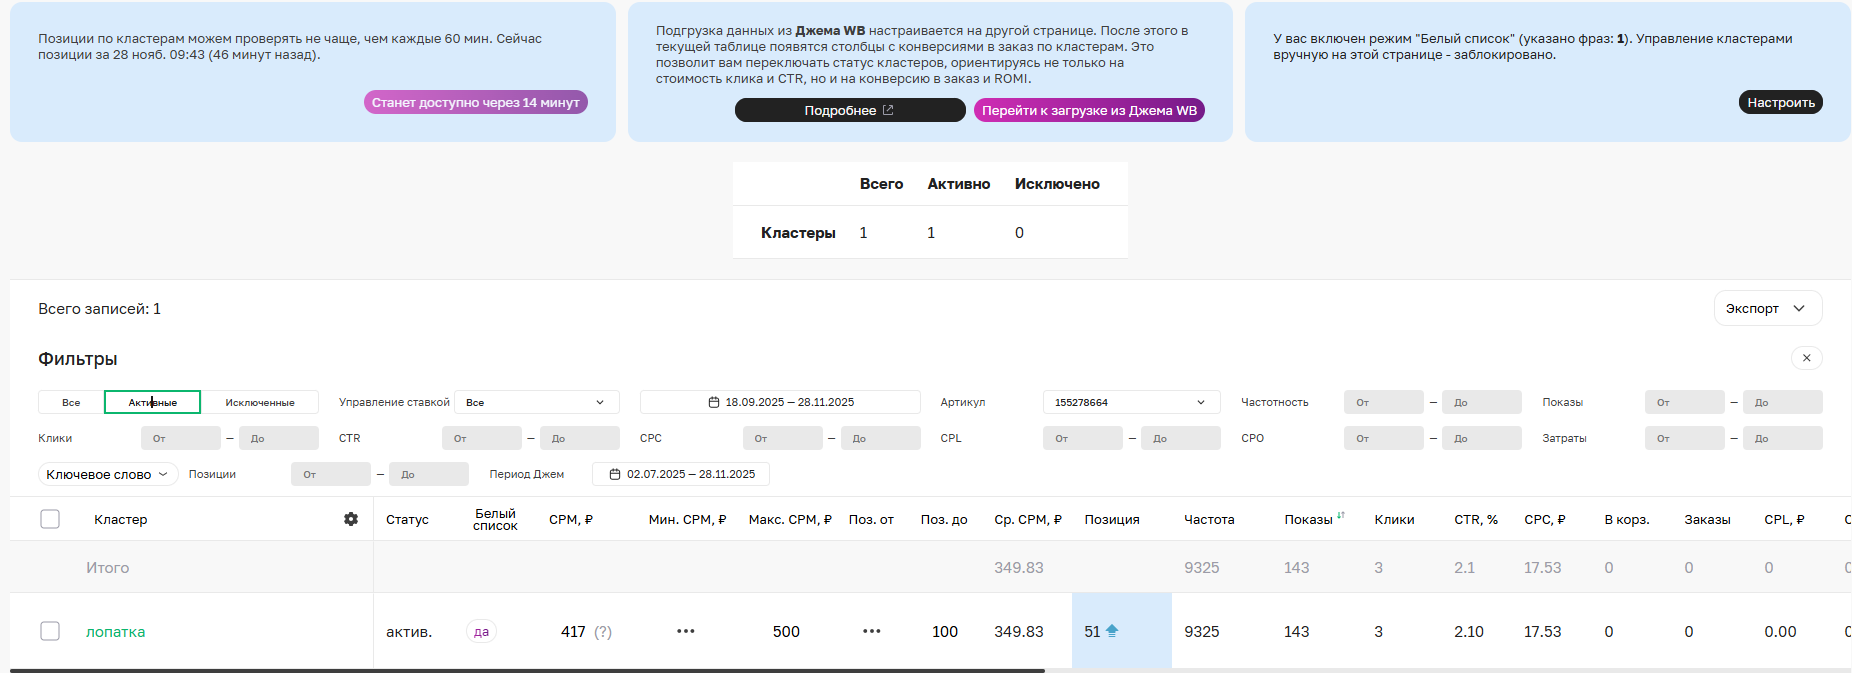
Task: Toggle the Белый список 'да' badge
Action: 481,631
